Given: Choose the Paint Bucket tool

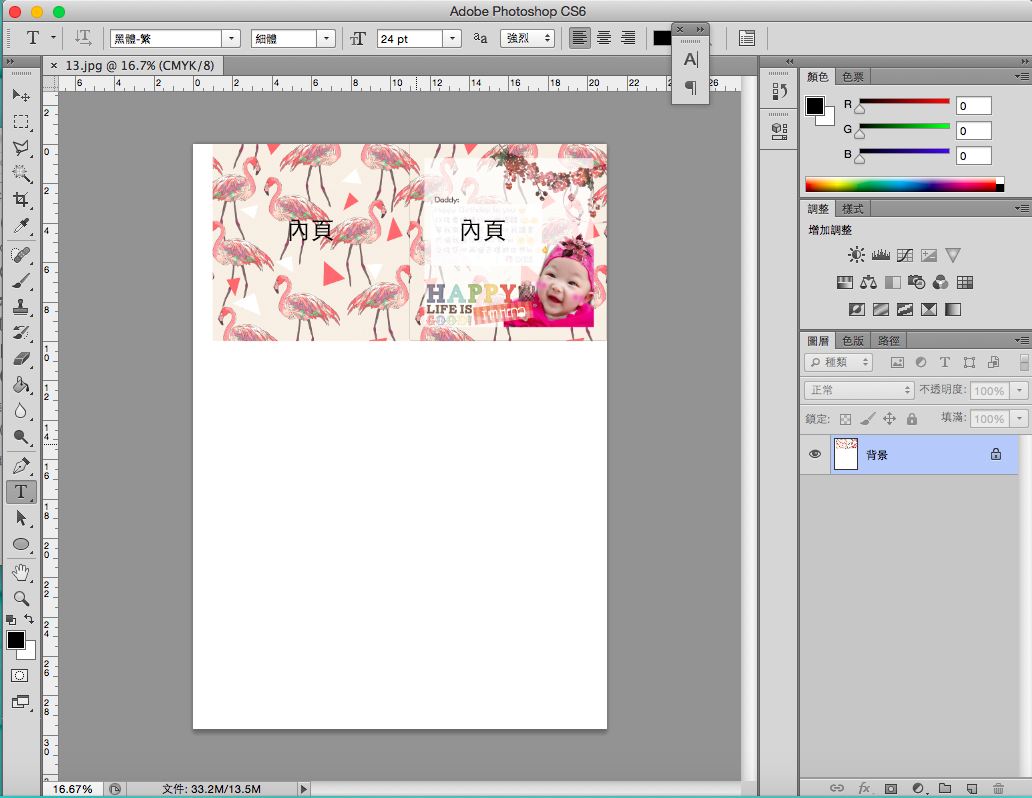Looking at the screenshot, I should (20, 385).
